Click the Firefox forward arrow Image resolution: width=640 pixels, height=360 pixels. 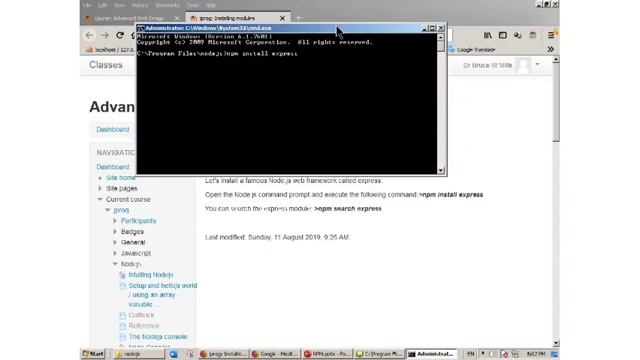pos(104,36)
